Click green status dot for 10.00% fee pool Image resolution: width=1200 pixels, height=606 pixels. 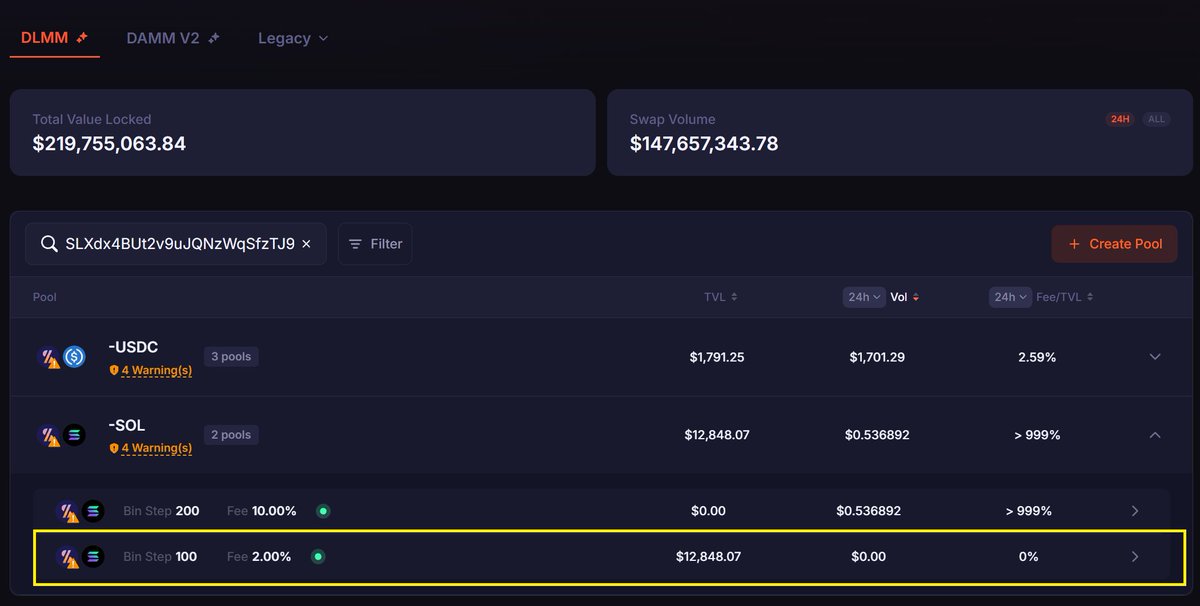tap(323, 511)
